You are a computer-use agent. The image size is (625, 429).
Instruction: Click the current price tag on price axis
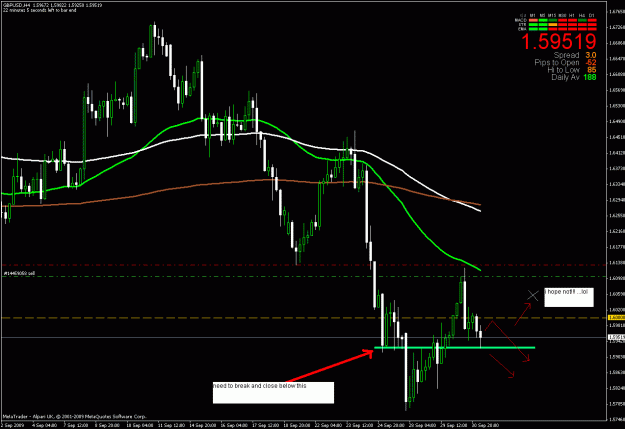point(616,337)
